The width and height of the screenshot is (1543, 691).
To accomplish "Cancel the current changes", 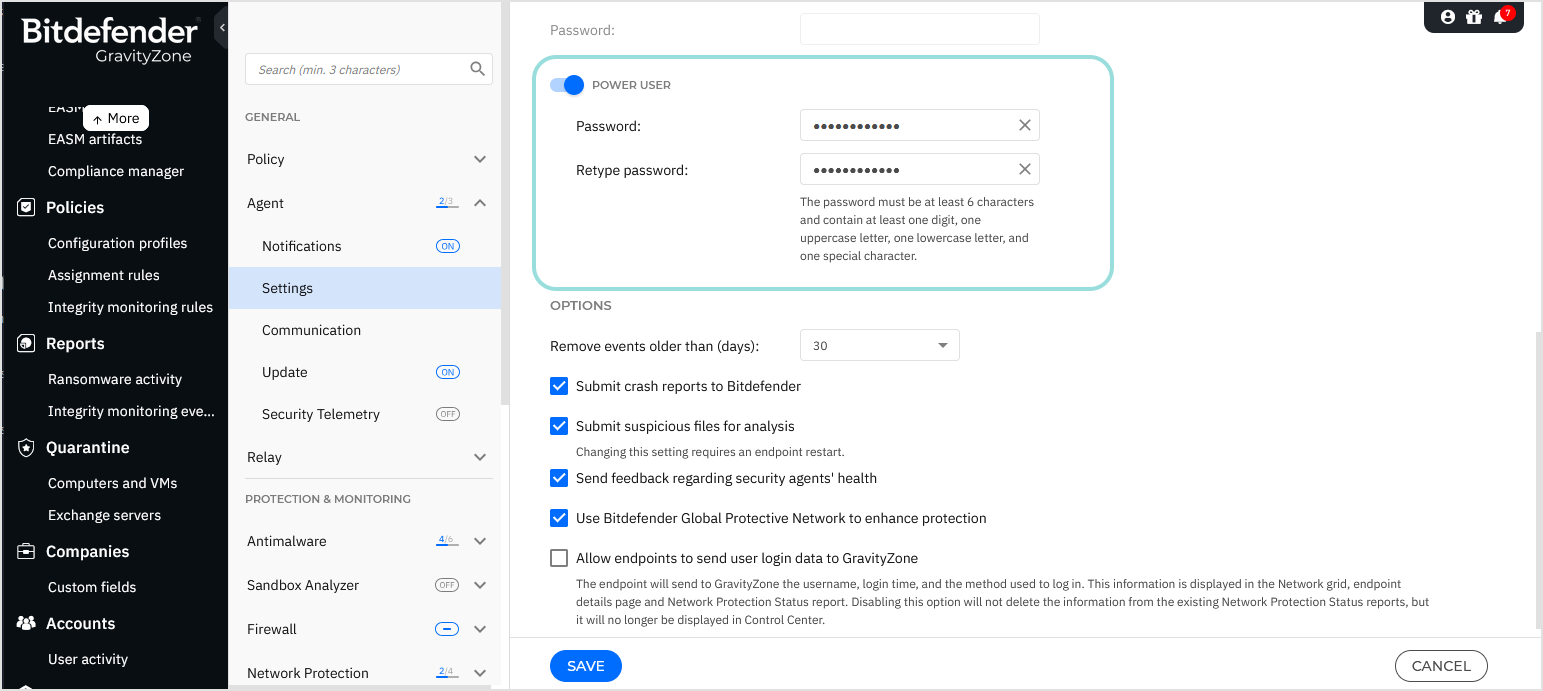I will (1441, 665).
